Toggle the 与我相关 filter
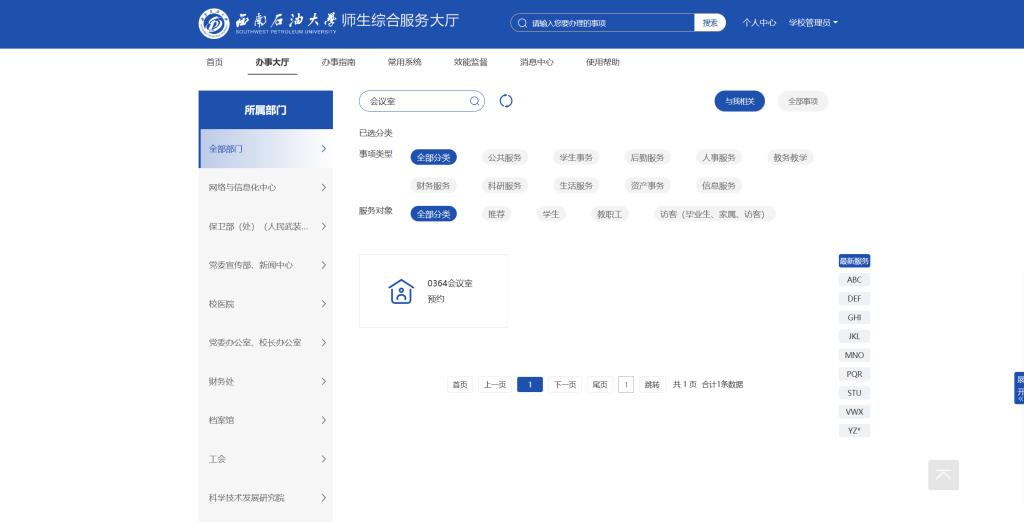Screen dimensions: 1024x522 [739, 101]
